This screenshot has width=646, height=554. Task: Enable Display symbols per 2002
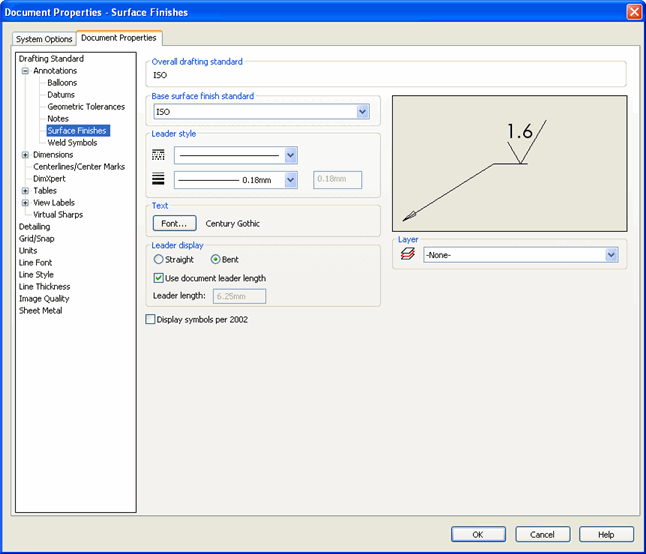pos(150,319)
